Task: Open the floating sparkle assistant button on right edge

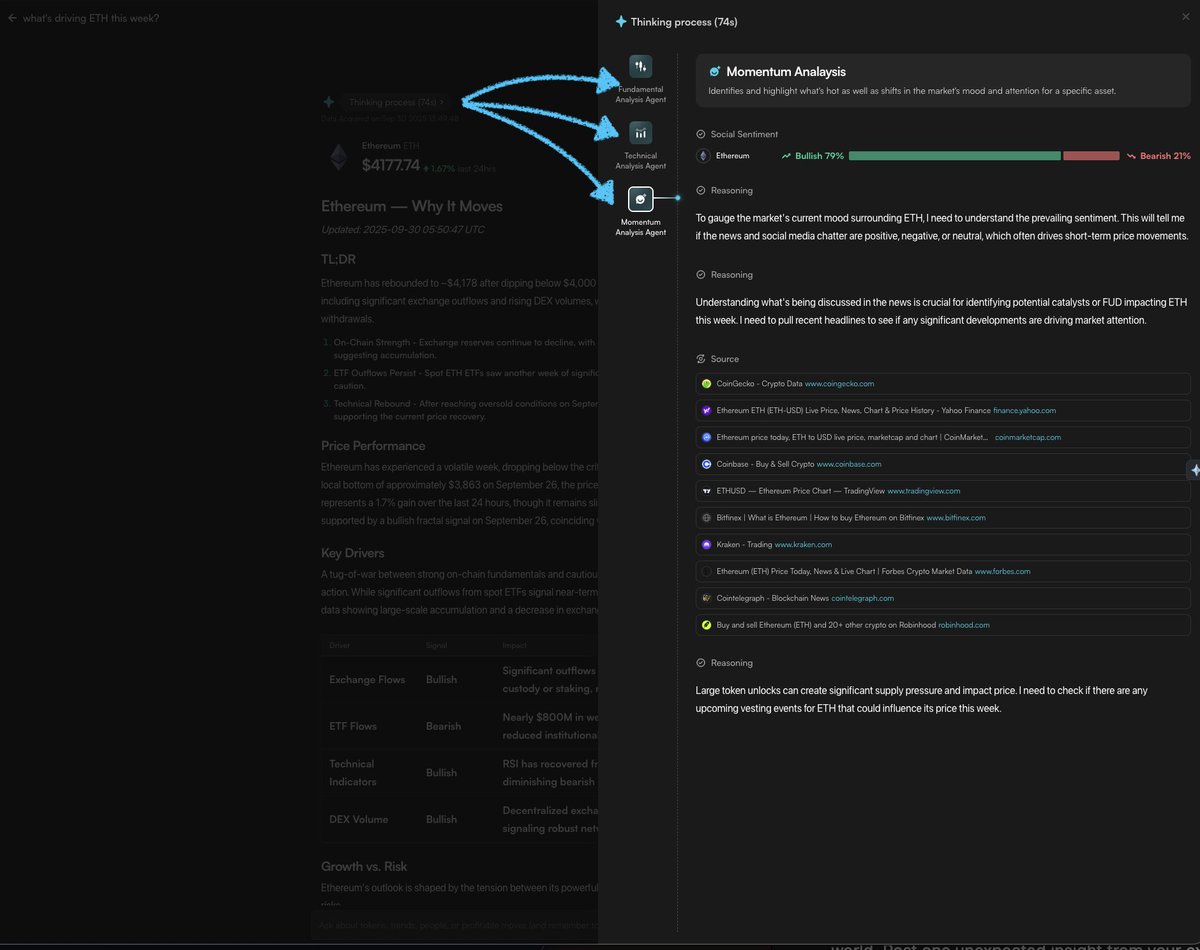Action: (1194, 470)
